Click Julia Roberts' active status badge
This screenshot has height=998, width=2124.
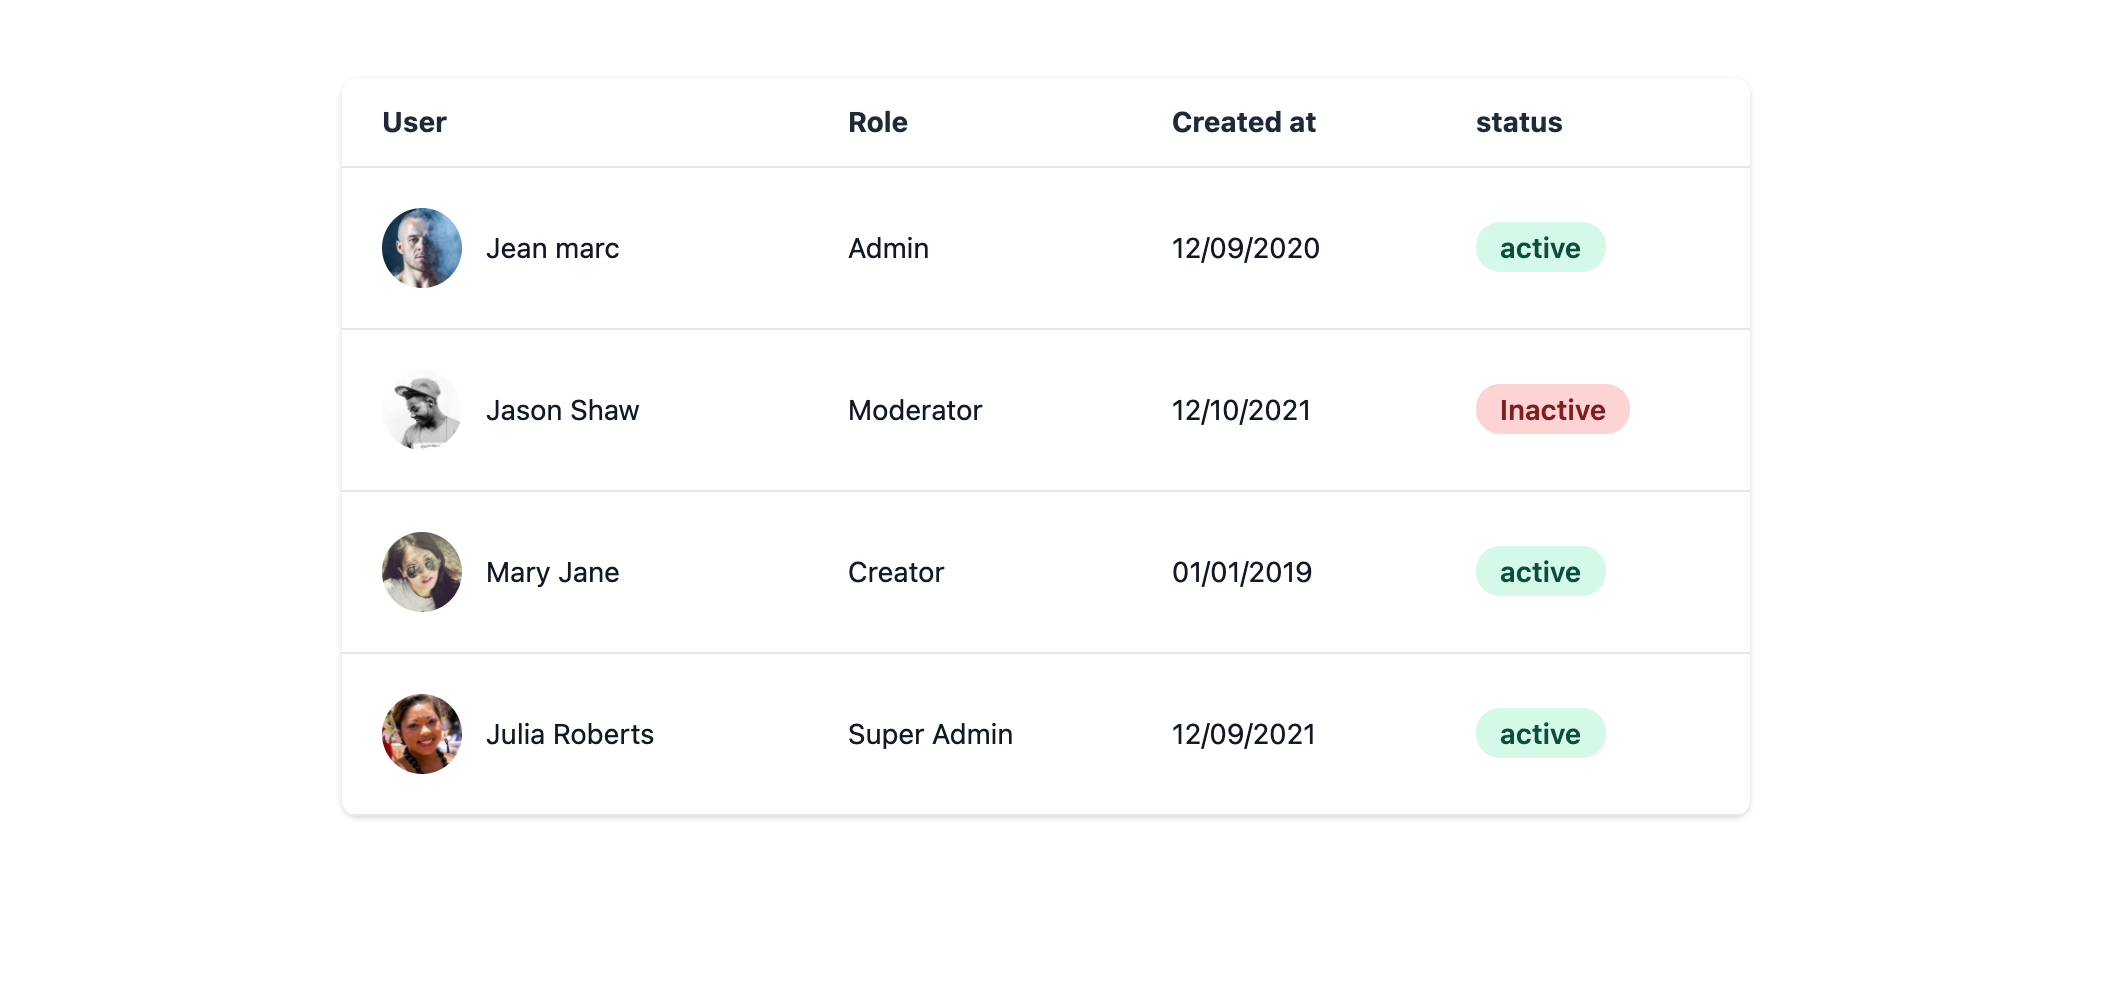(1540, 734)
